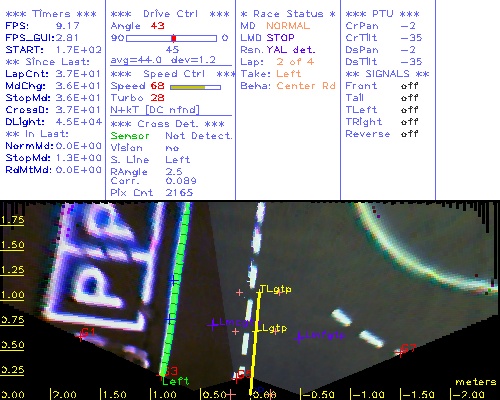Click the yellow Speed progress bar

coord(195,87)
